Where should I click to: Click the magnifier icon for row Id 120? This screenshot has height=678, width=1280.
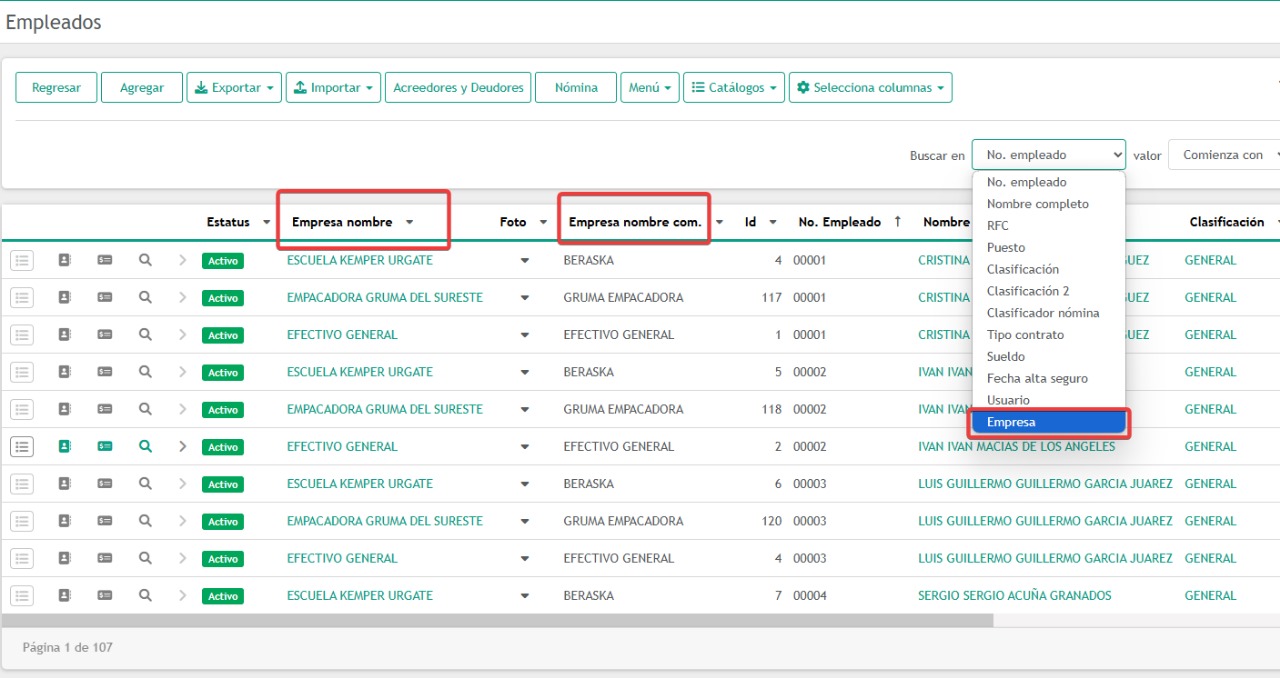click(145, 521)
